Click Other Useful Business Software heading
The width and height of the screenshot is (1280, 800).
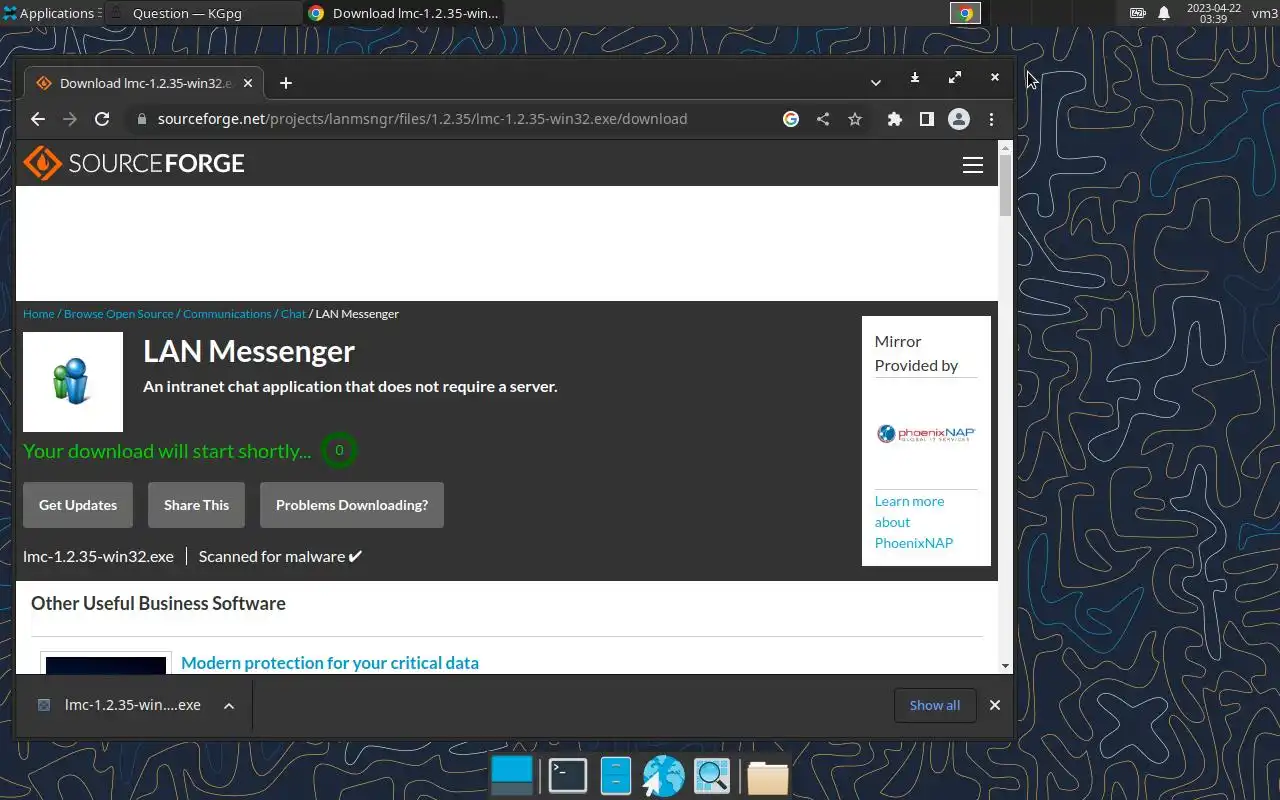[x=158, y=603]
